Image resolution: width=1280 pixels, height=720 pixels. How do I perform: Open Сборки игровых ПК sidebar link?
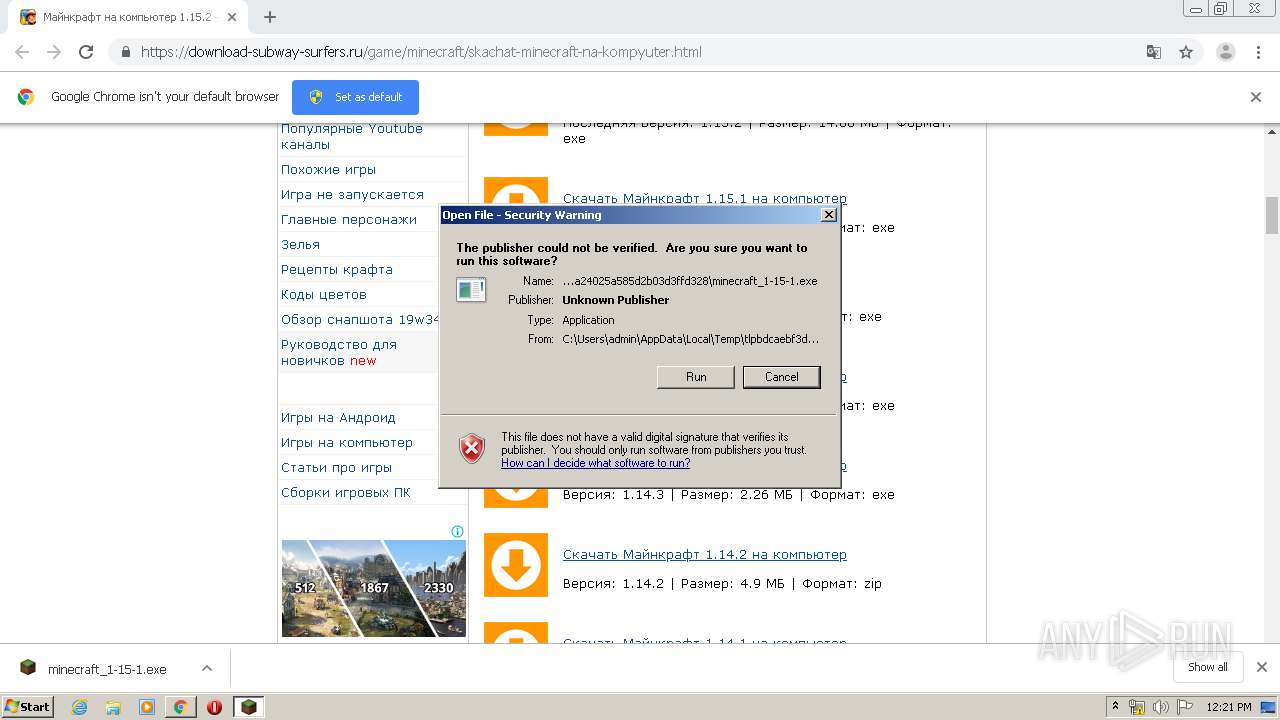click(346, 492)
